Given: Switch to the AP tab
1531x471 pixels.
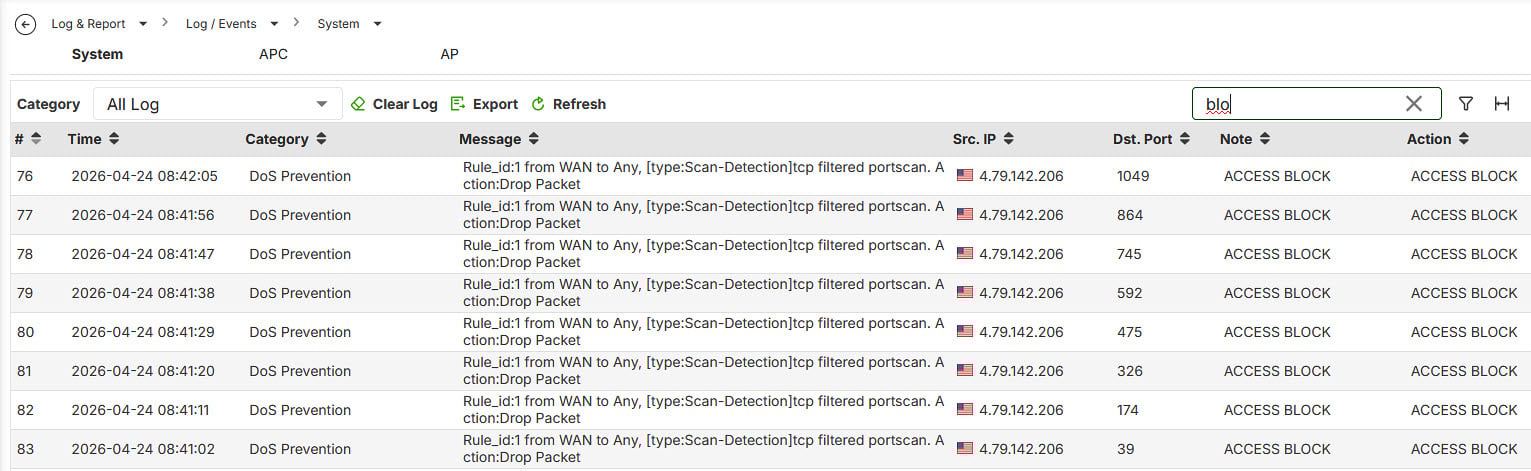Looking at the screenshot, I should point(449,54).
